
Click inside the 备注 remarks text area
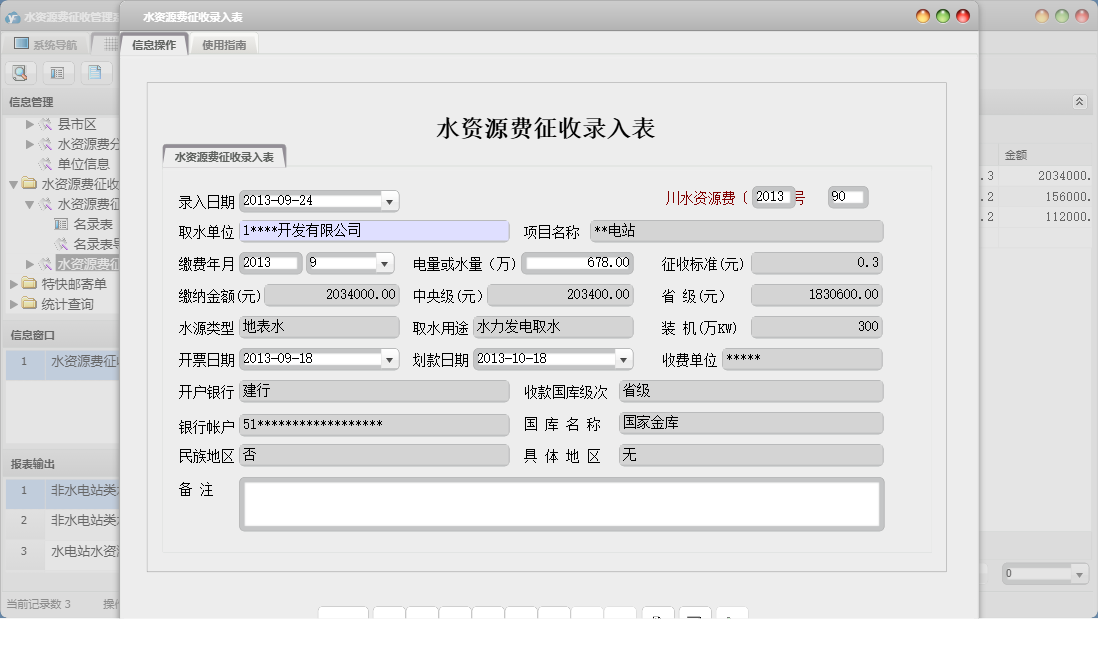(x=560, y=503)
